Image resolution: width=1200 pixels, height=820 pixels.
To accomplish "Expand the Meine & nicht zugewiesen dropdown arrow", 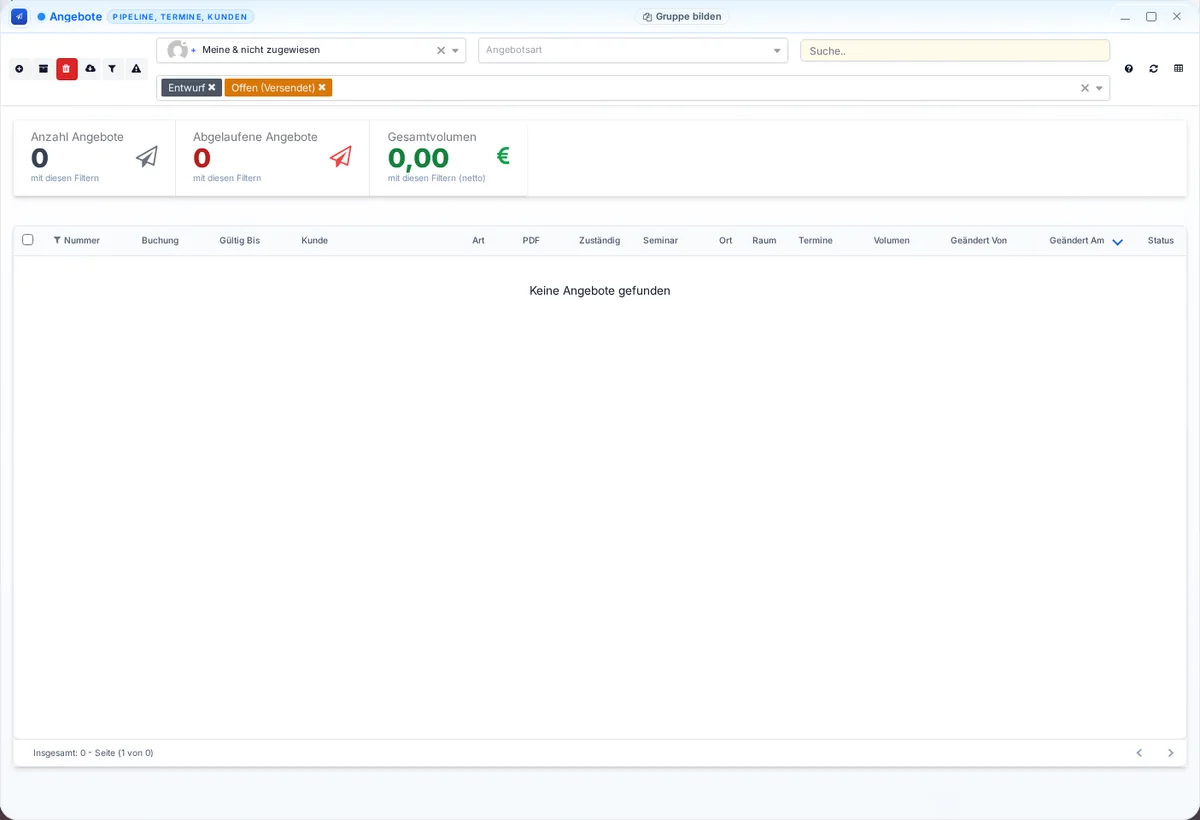I will coord(456,50).
